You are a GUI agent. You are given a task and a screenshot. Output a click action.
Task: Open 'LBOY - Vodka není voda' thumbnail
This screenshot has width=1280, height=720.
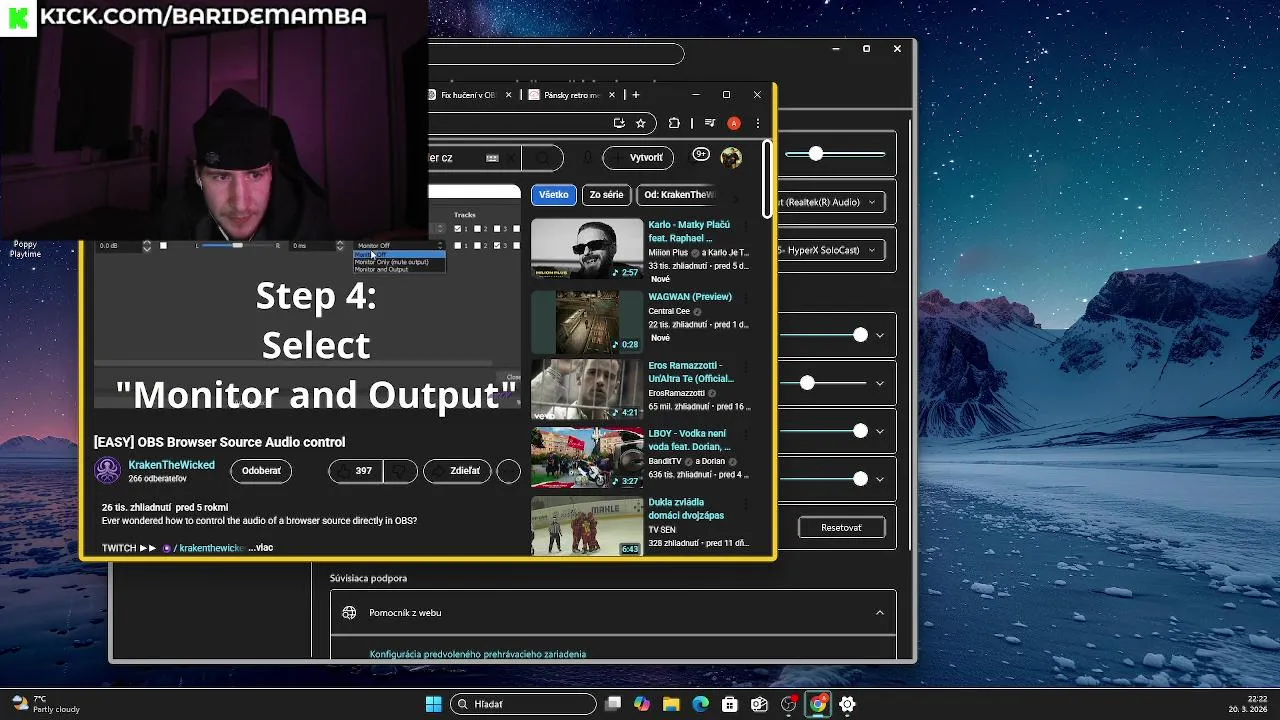(x=587, y=458)
